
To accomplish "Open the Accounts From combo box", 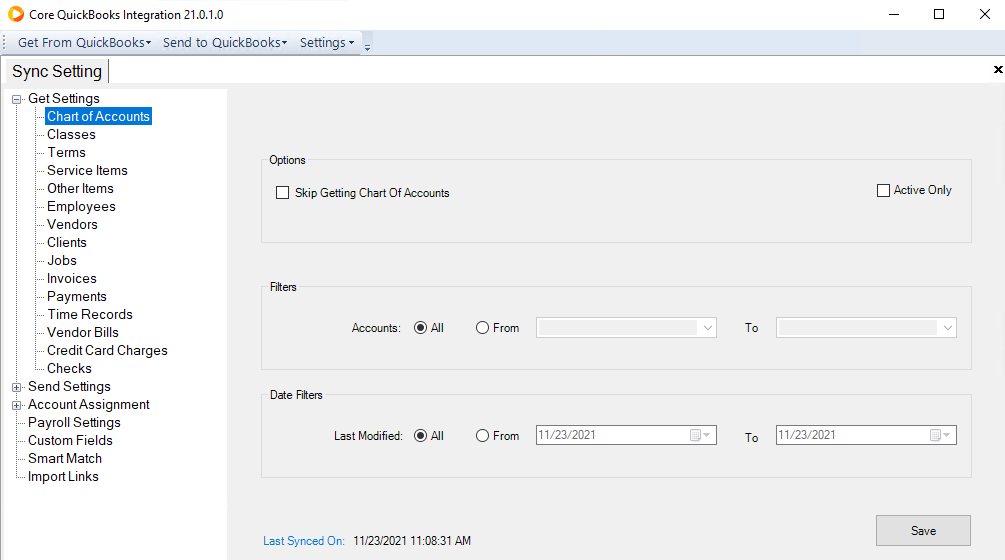I will (626, 327).
